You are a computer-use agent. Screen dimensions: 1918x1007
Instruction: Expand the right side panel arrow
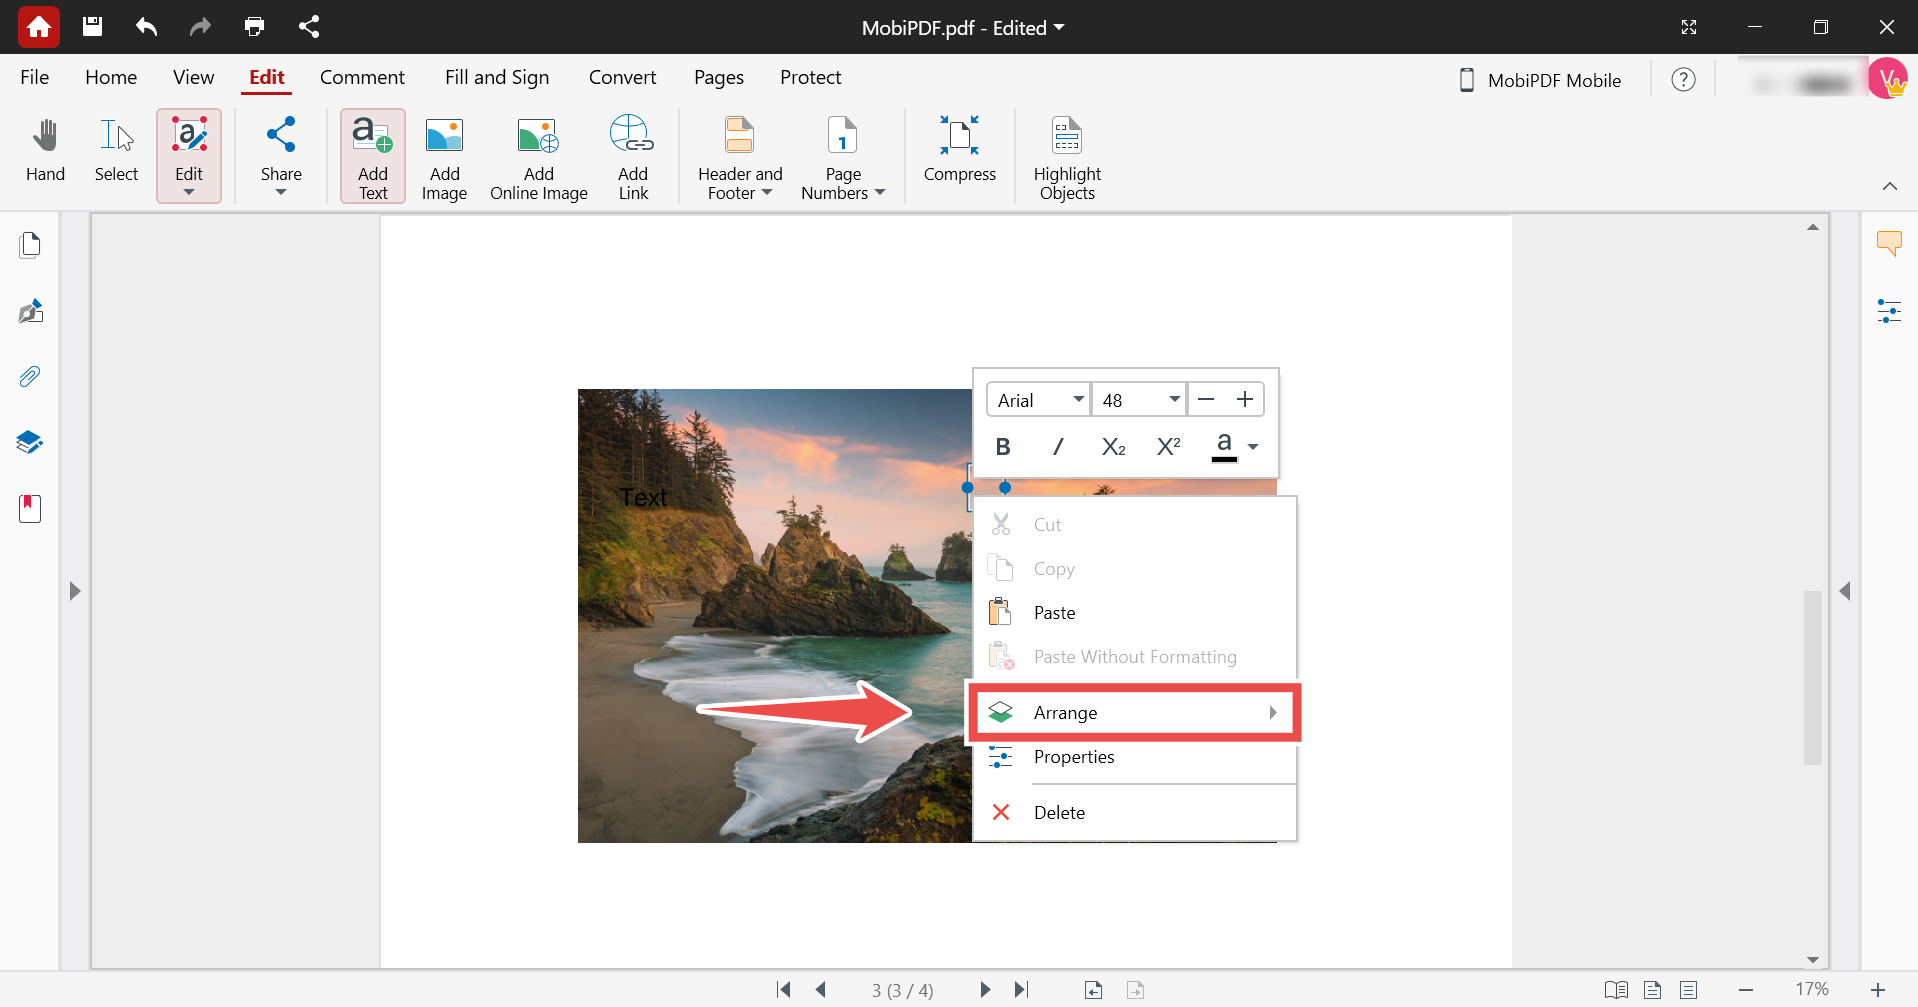(1845, 591)
